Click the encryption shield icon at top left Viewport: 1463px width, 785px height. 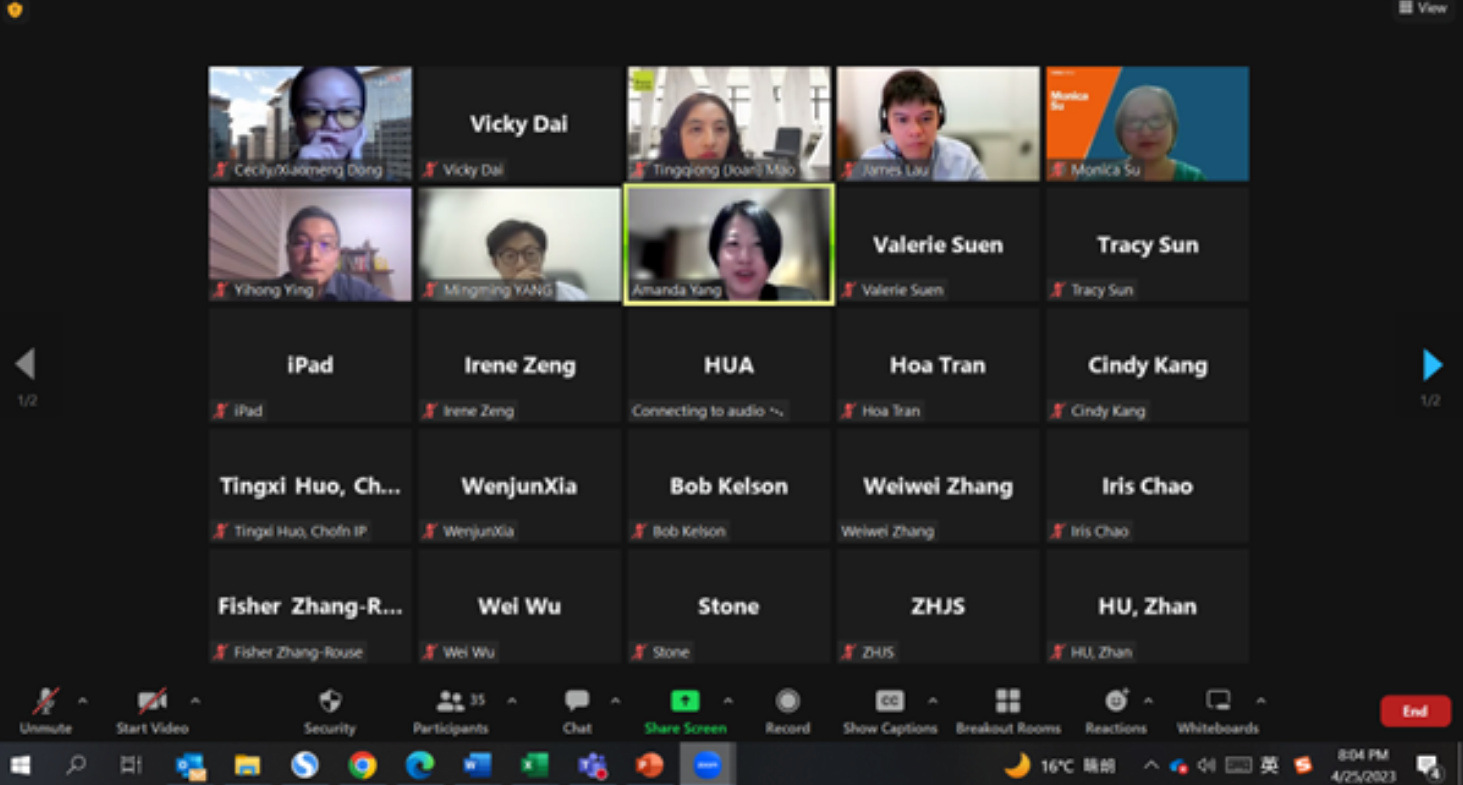14,10
